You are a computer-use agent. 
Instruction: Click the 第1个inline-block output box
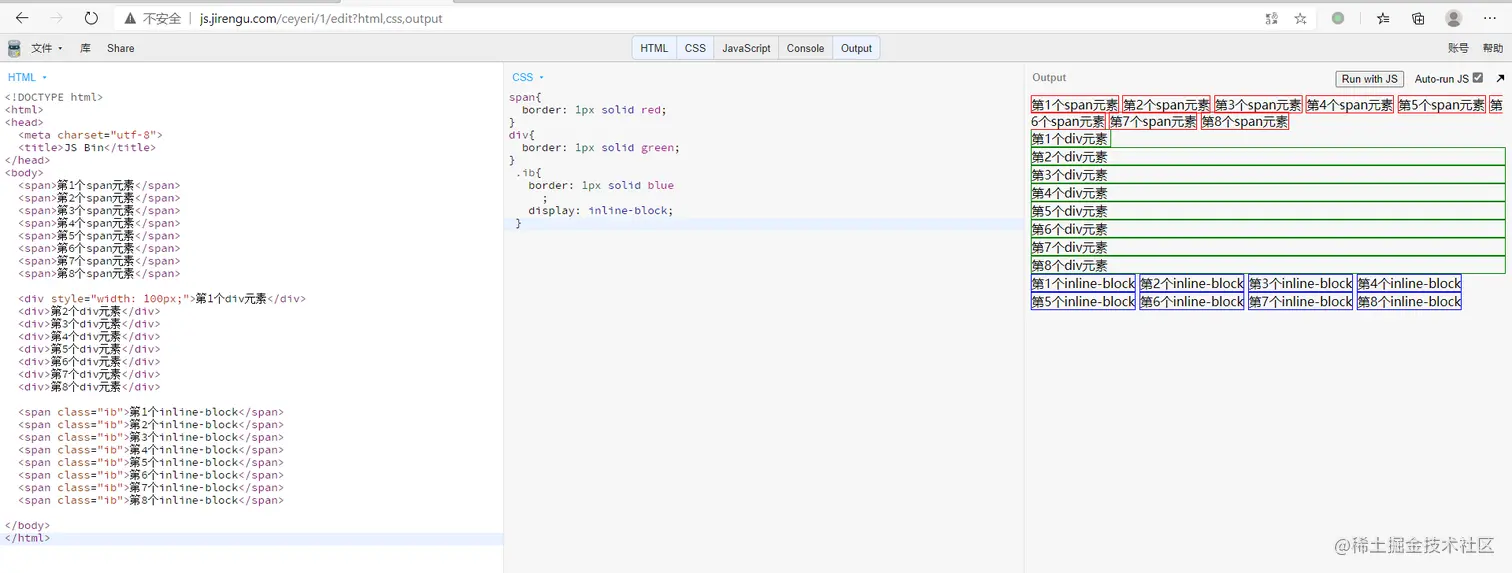[1083, 284]
